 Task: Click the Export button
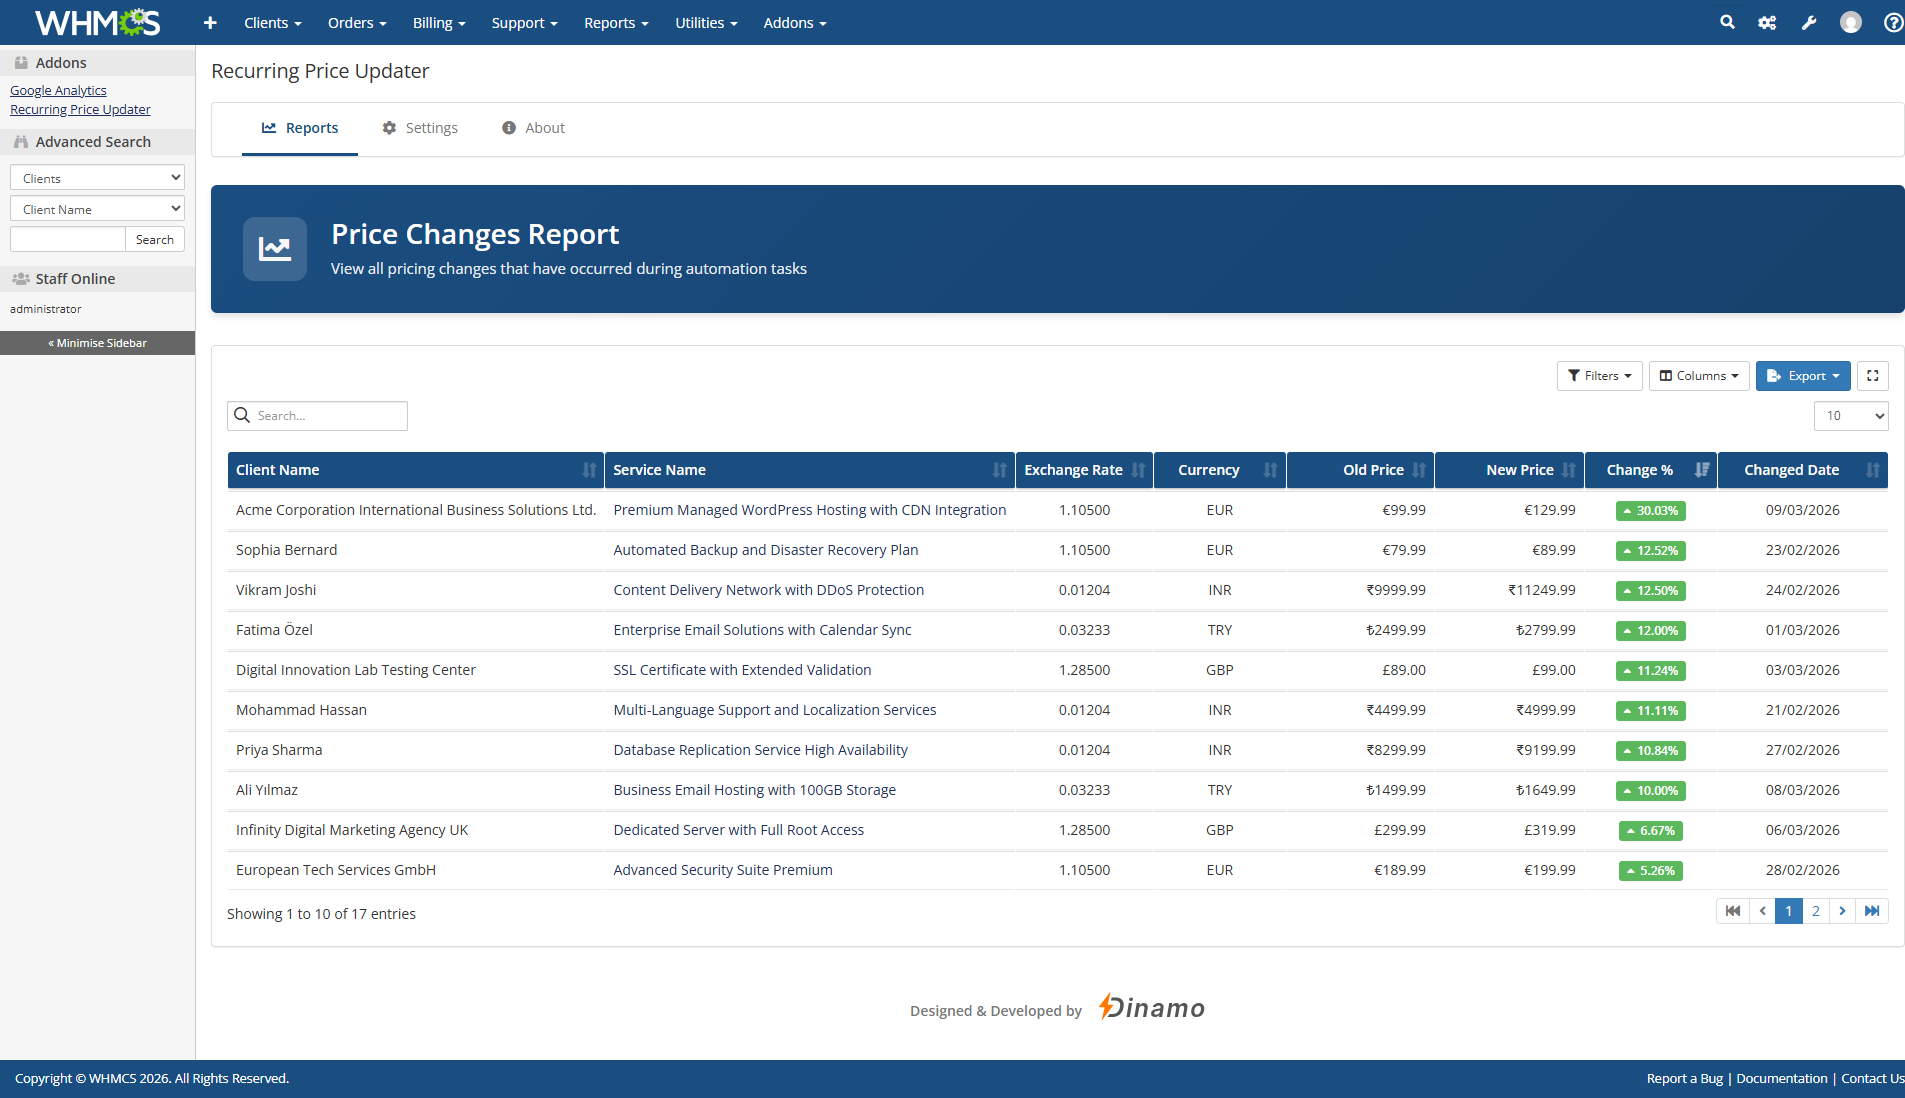pos(1803,376)
